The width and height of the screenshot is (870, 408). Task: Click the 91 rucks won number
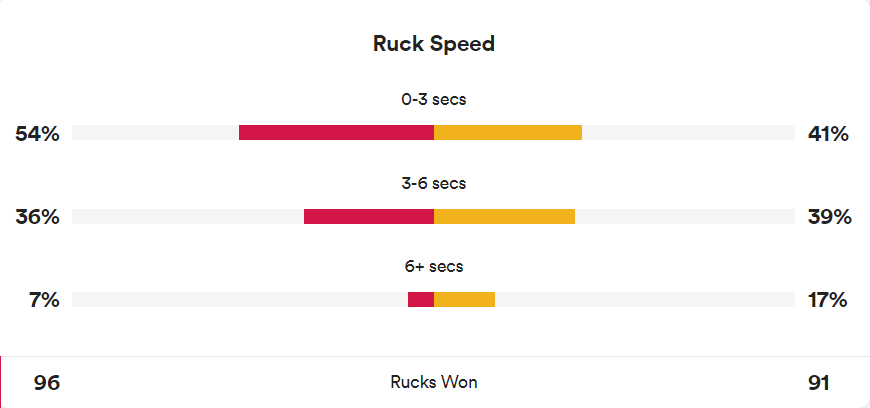click(x=819, y=383)
